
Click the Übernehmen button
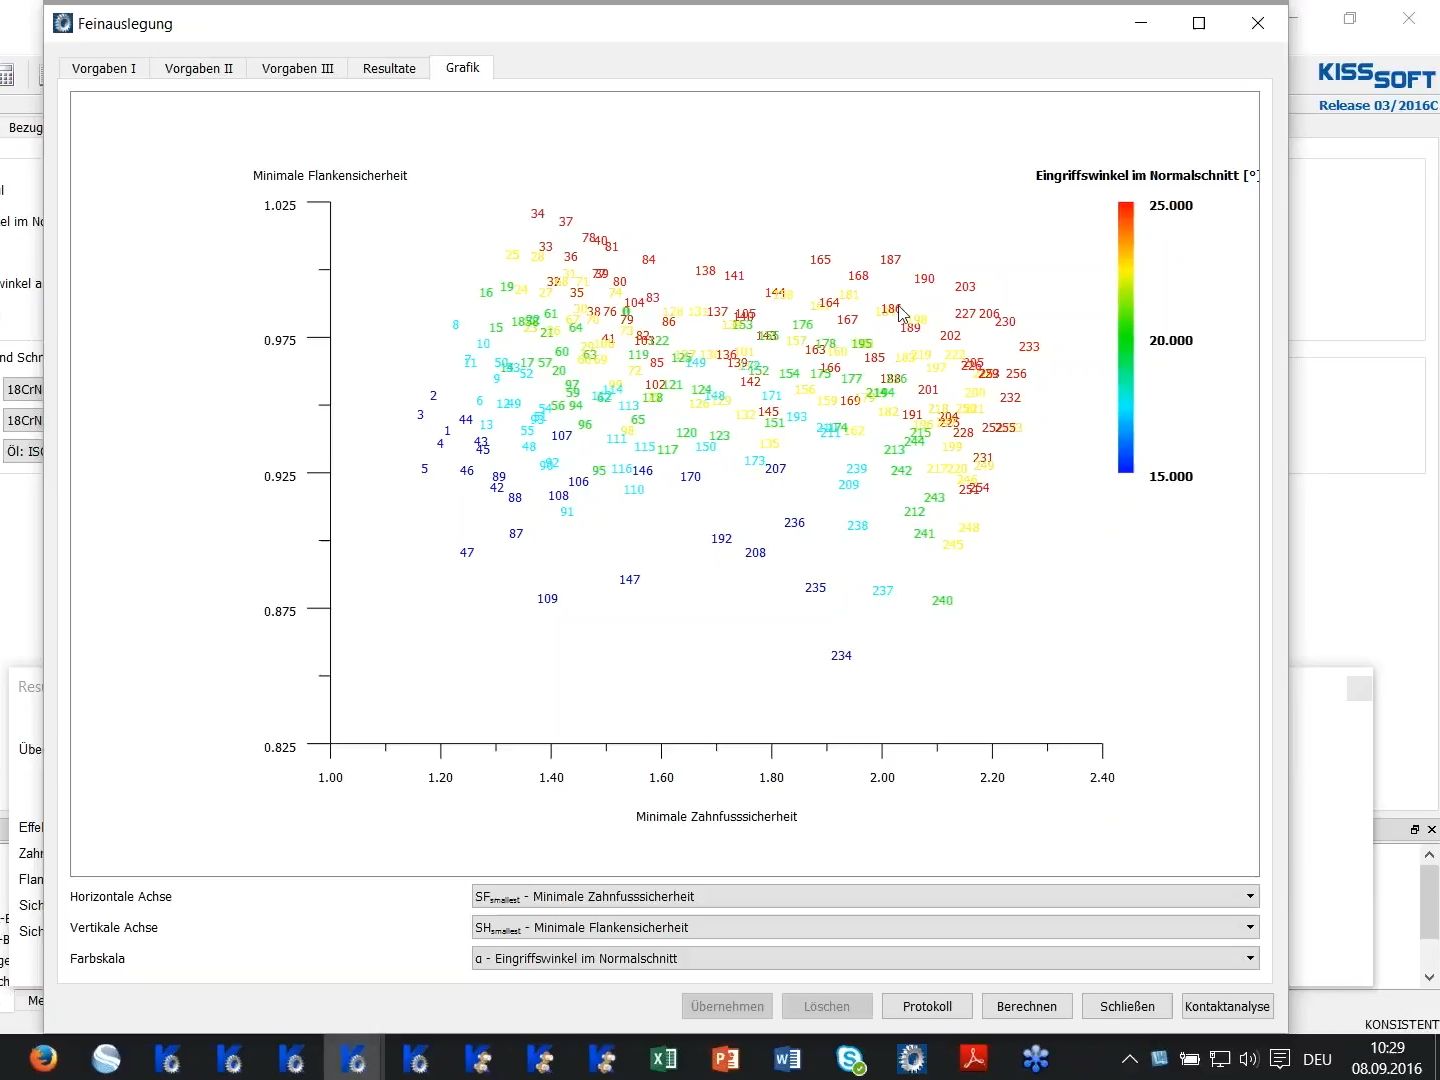point(727,1006)
